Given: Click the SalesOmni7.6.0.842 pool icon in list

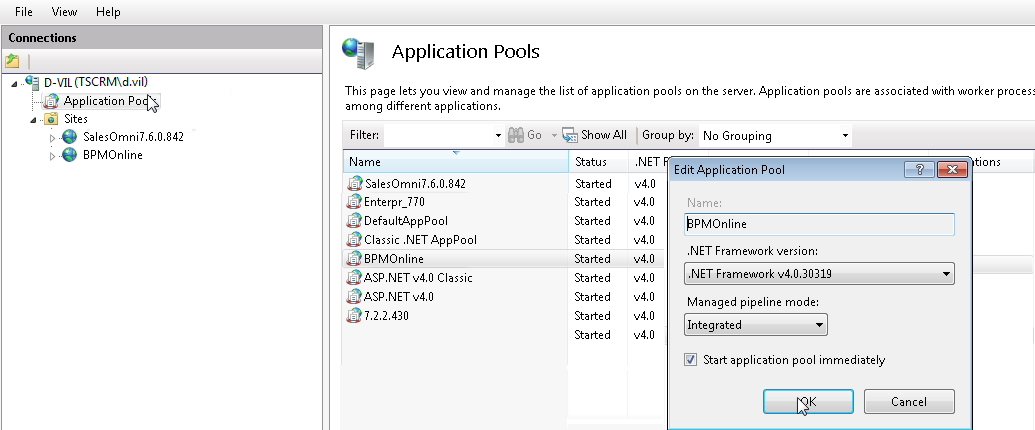Looking at the screenshot, I should coord(355,183).
